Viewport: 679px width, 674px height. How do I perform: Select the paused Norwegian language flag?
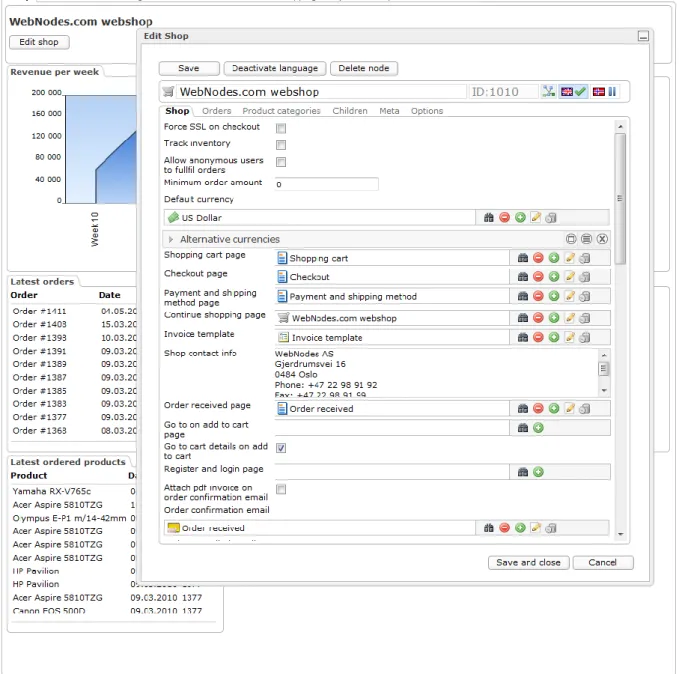[605, 91]
